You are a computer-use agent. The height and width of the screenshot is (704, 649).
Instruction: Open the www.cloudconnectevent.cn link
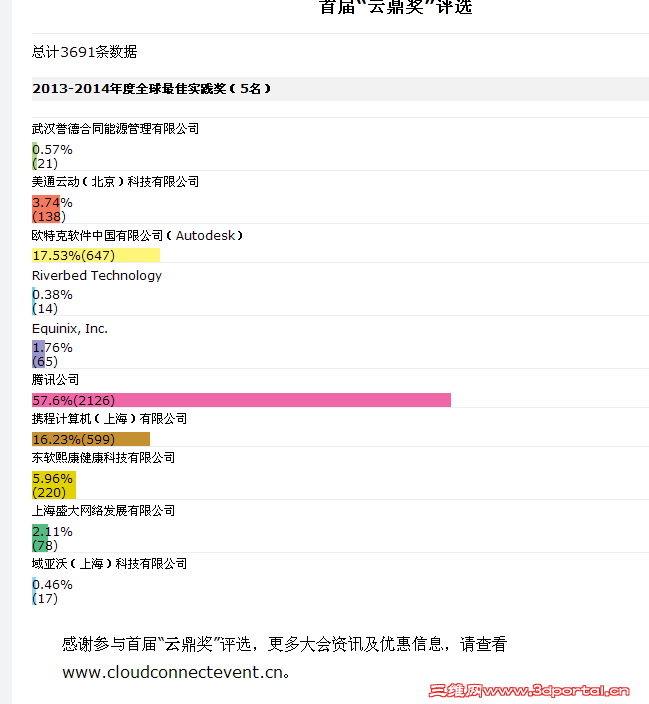tap(173, 672)
